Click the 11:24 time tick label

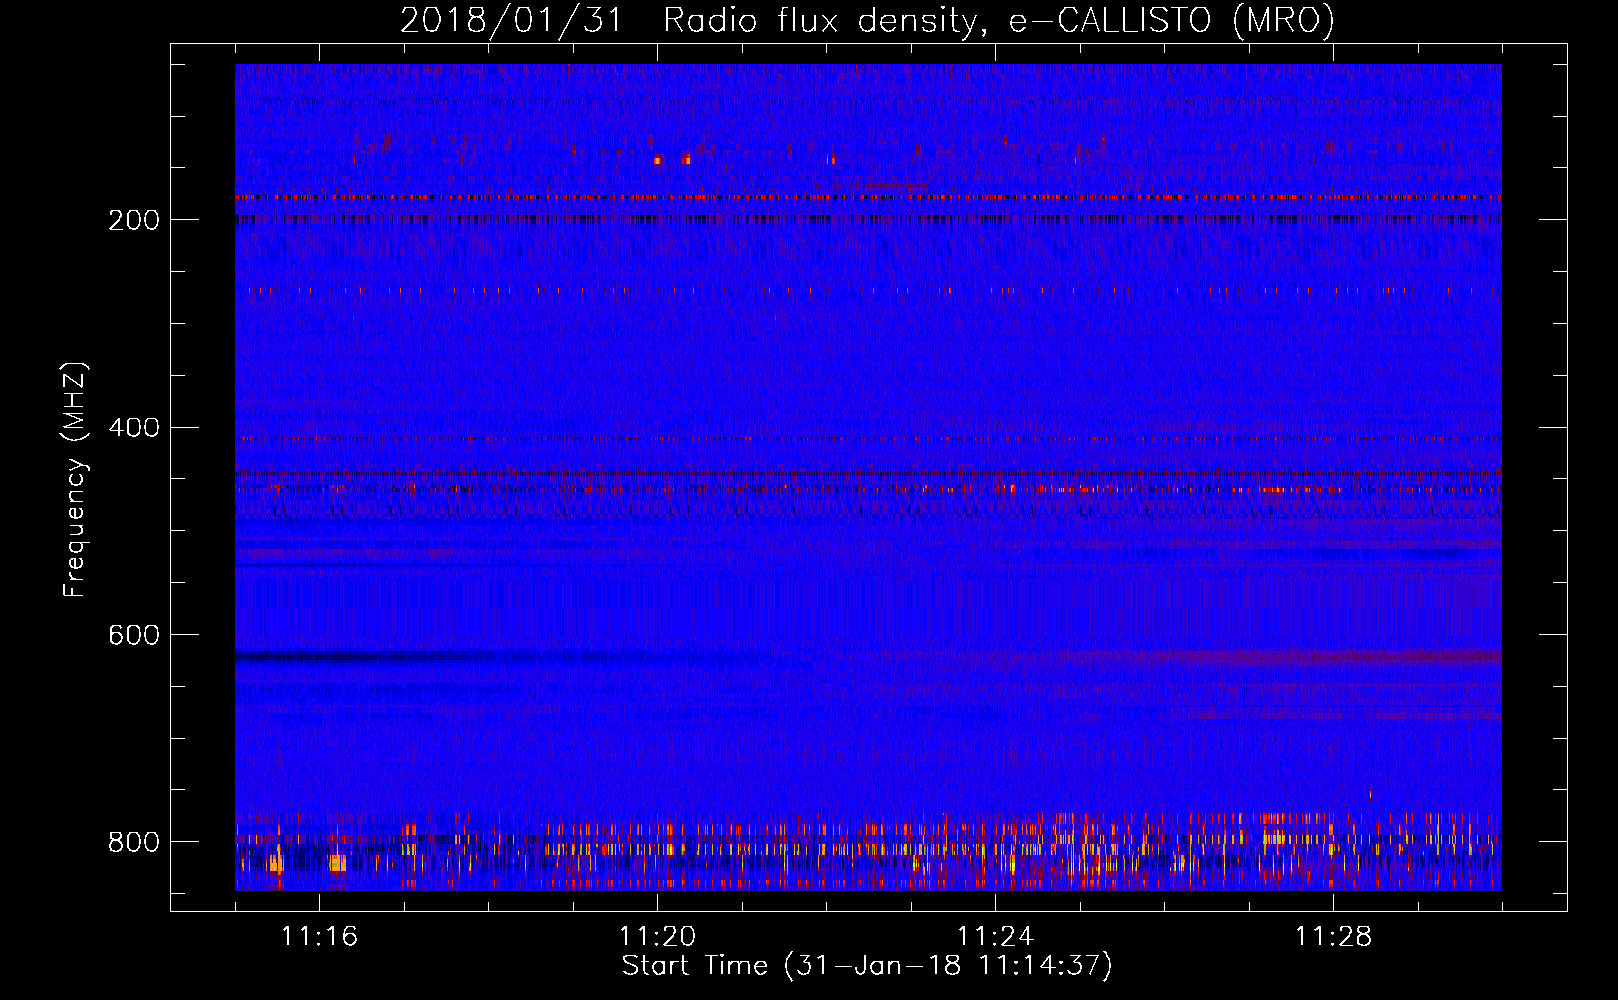(995, 937)
